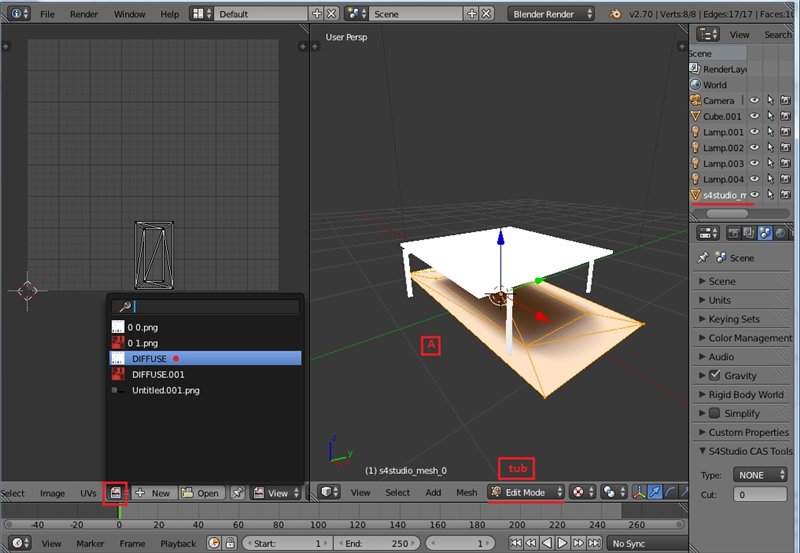Enable the Simplify checkbox
This screenshot has width=800, height=553.
click(x=715, y=413)
